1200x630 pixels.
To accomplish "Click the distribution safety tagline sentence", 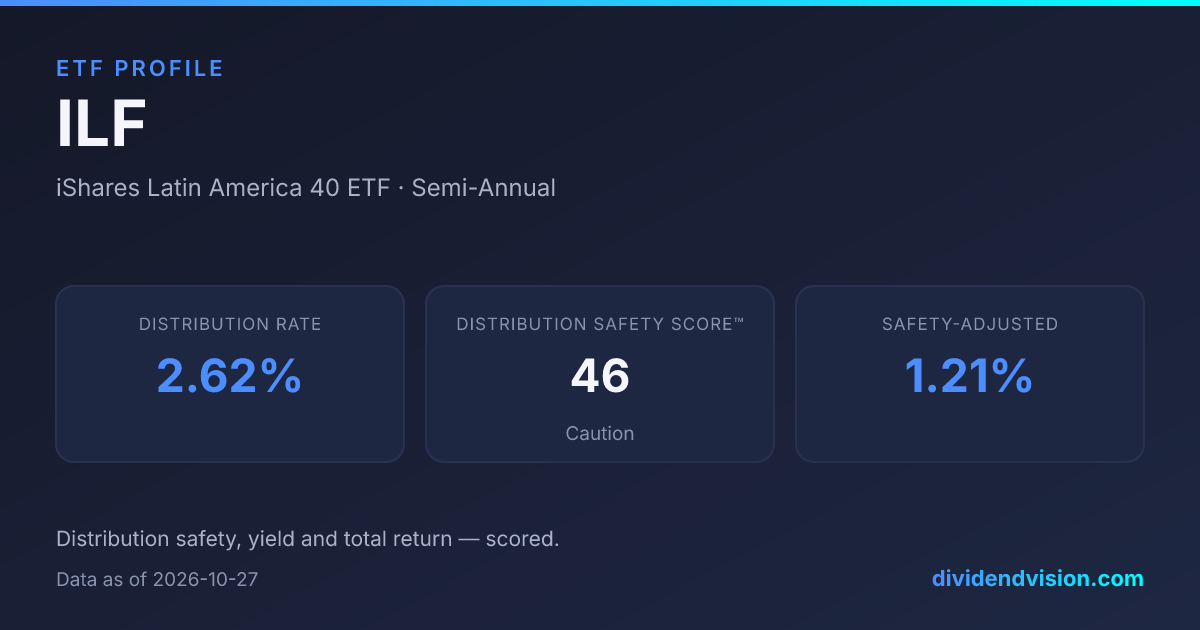I will pyautogui.click(x=308, y=539).
